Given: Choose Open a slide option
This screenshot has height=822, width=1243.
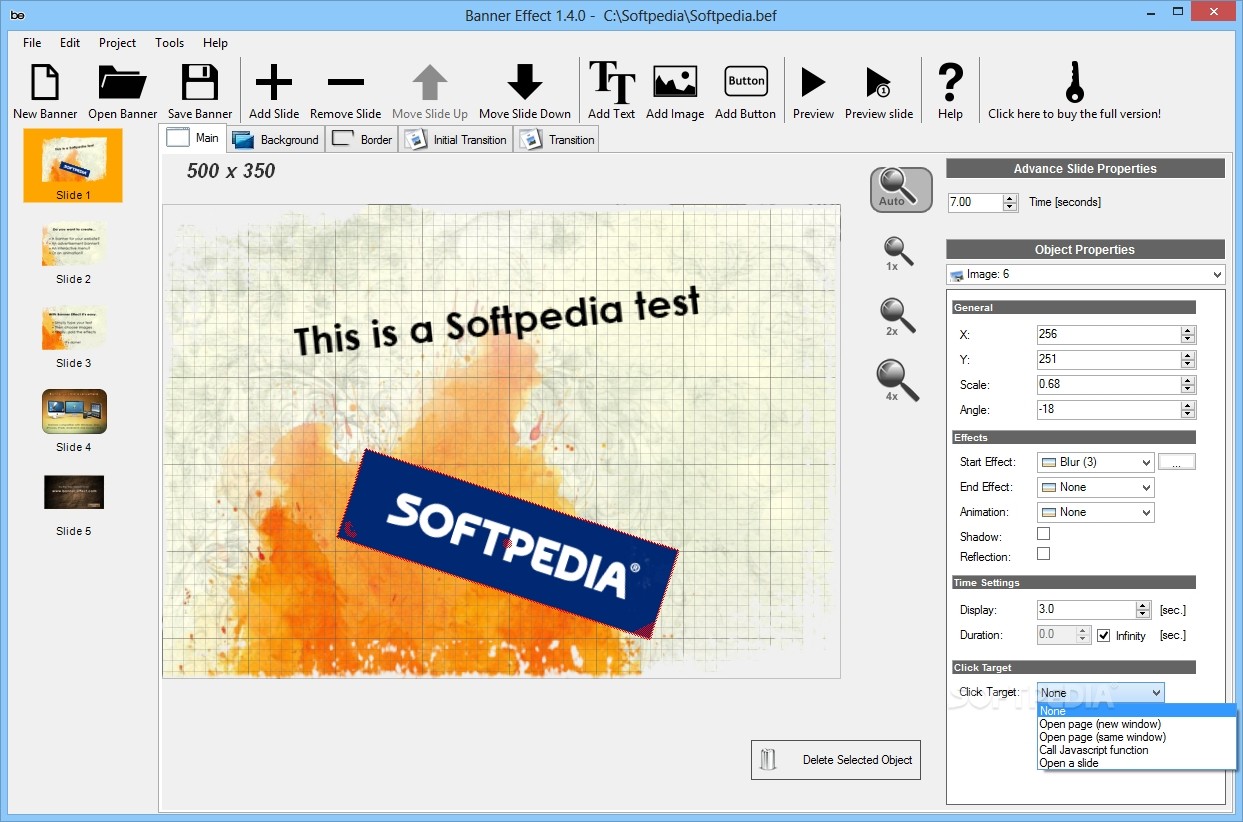Looking at the screenshot, I should pos(1137,763).
